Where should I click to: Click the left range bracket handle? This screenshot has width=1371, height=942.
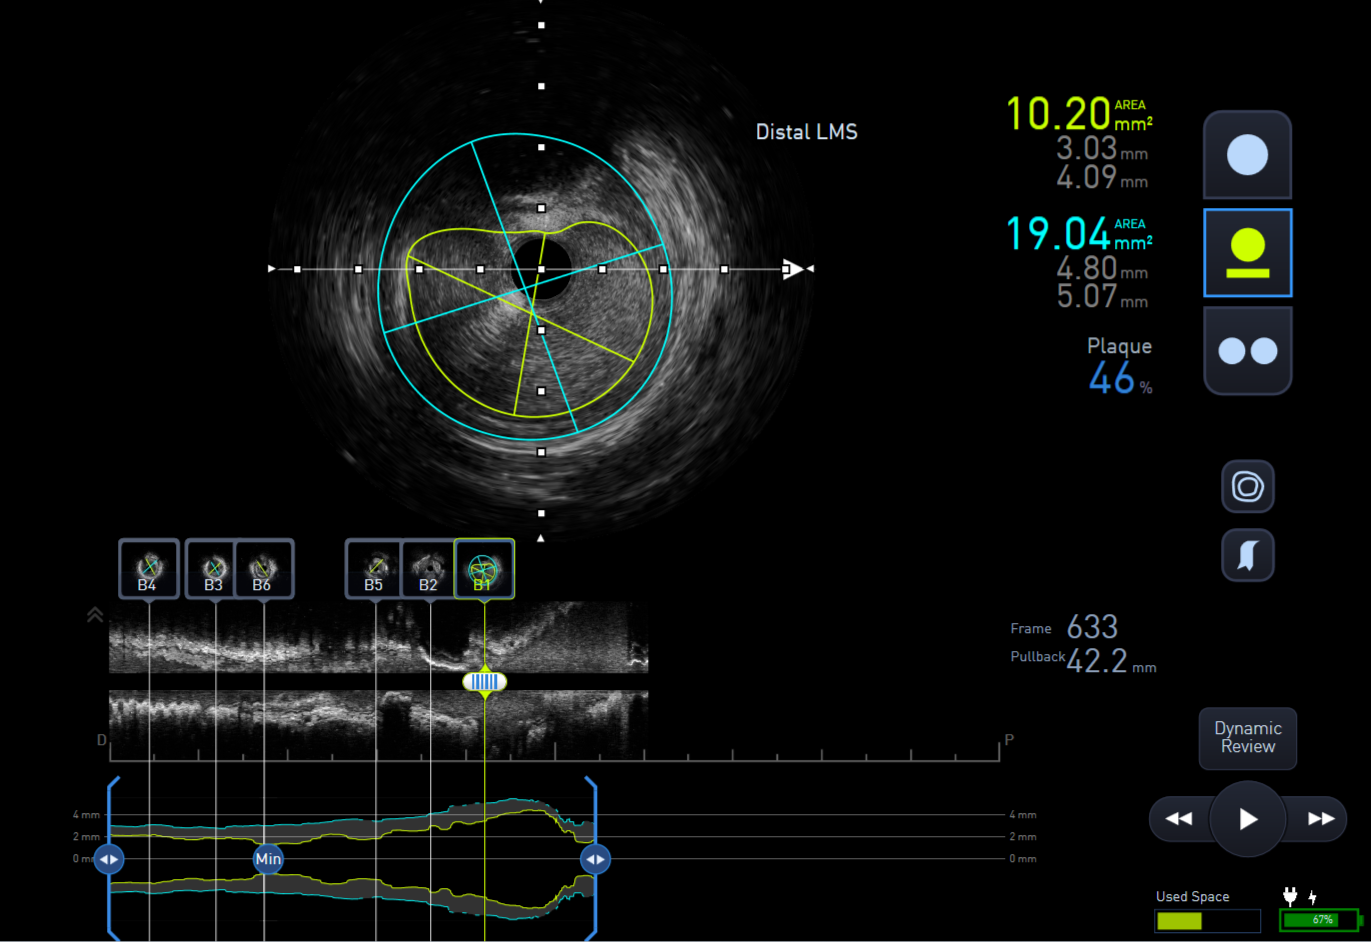point(108,859)
